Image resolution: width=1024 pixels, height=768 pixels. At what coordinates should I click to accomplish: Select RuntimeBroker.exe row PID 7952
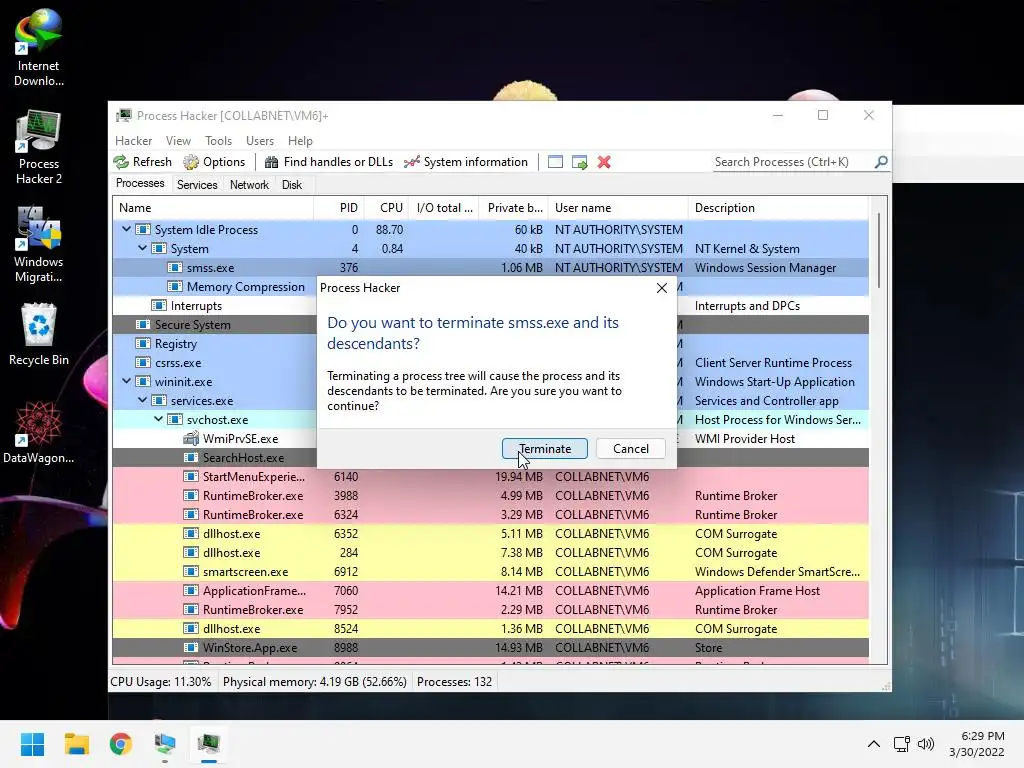[x=490, y=609]
